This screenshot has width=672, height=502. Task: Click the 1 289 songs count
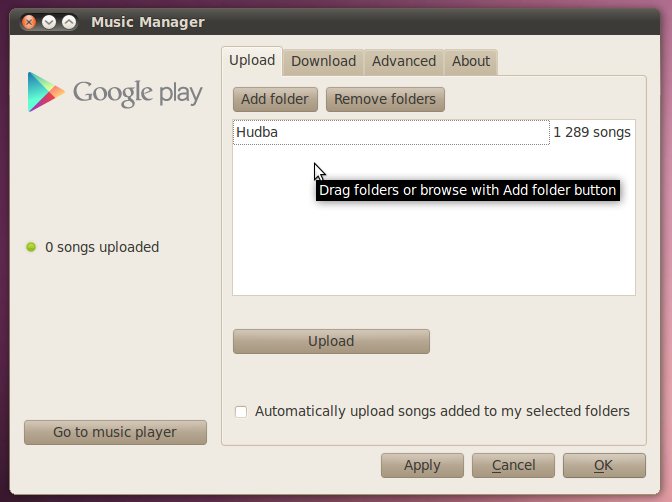point(592,132)
